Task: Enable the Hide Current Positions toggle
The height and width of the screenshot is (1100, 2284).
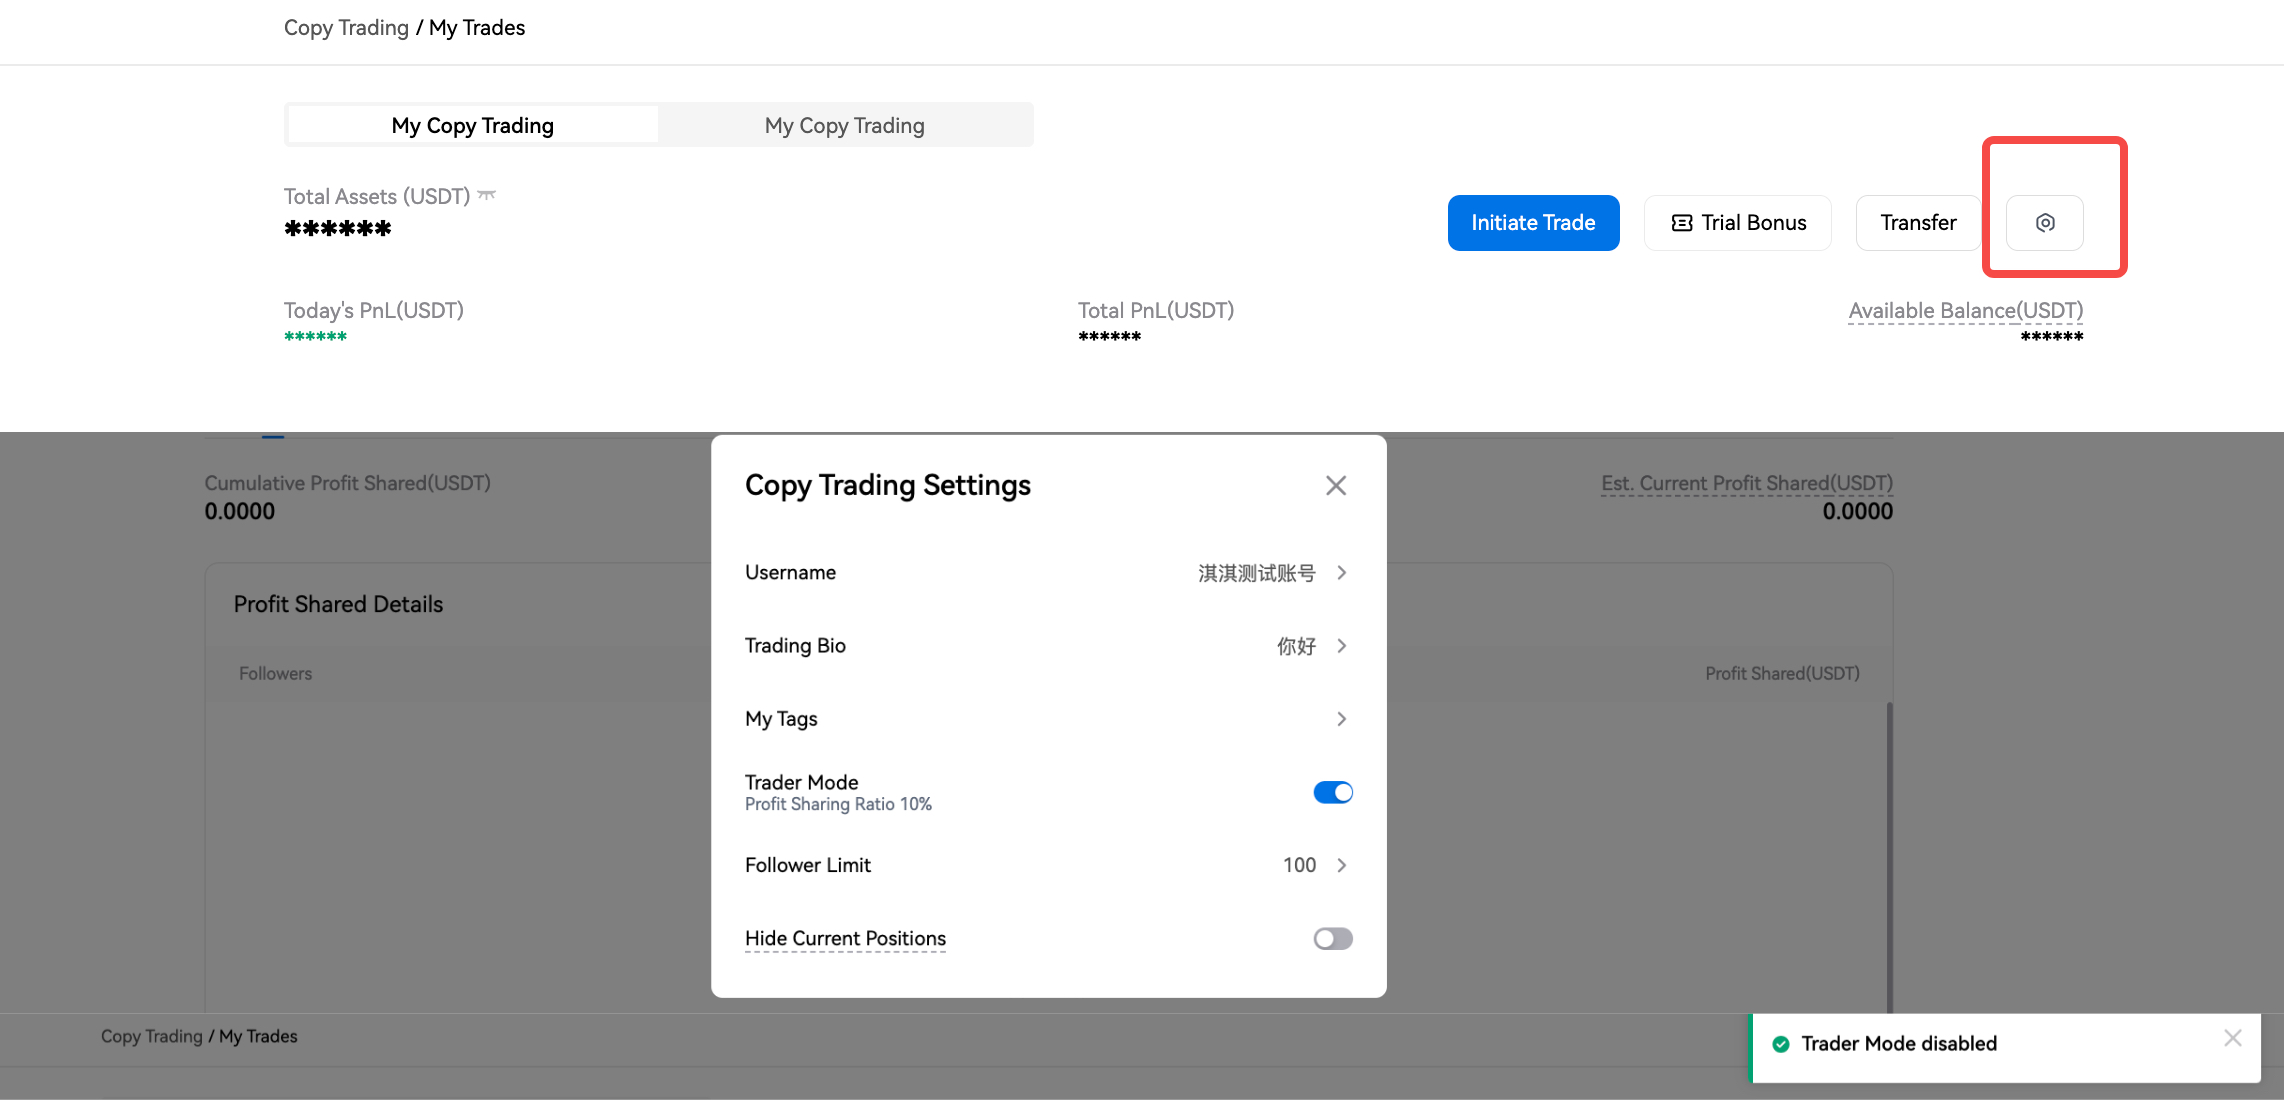Action: [1333, 938]
